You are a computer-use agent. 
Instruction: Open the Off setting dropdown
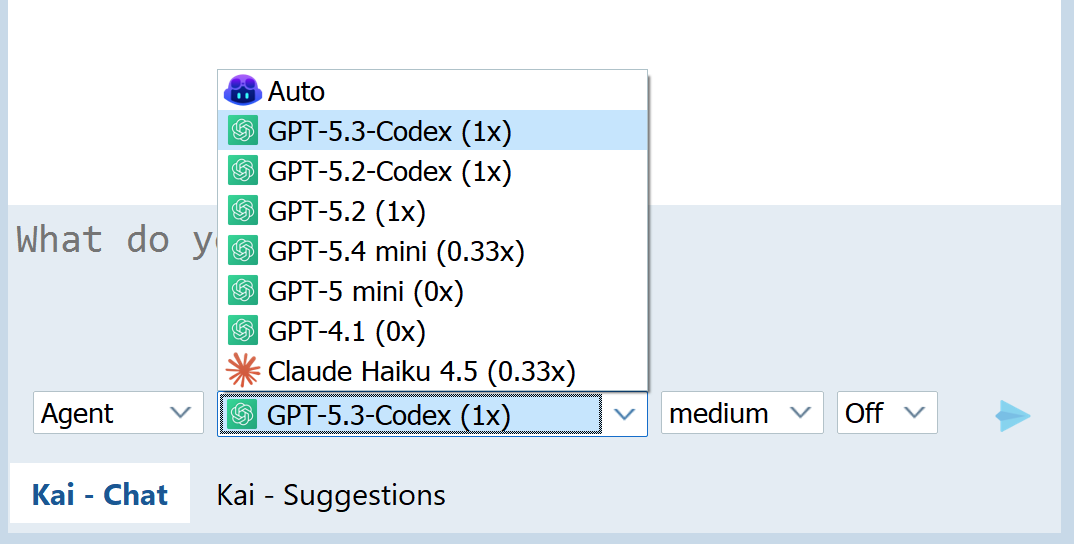(x=887, y=412)
